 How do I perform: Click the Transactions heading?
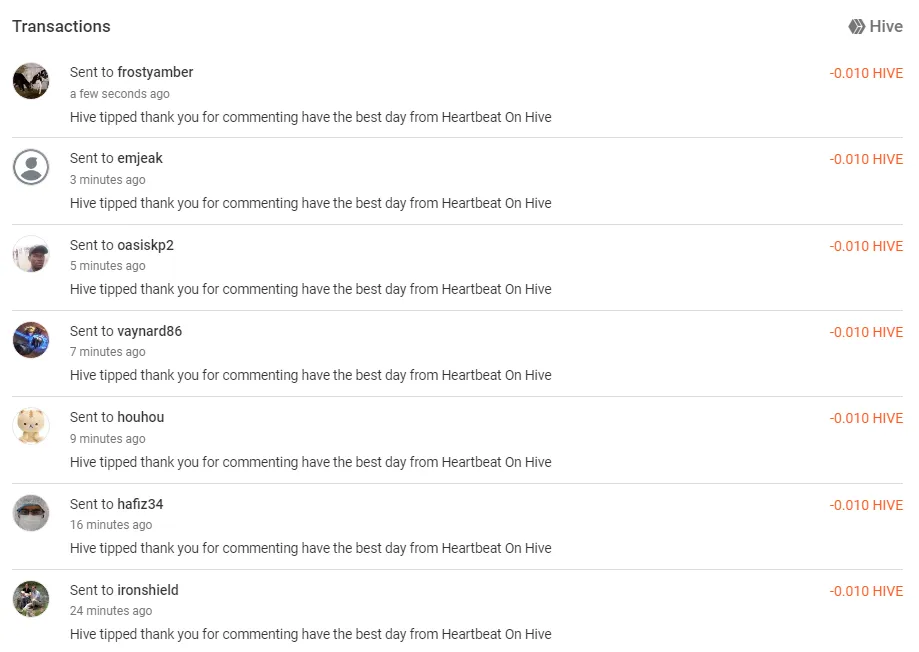pos(62,26)
